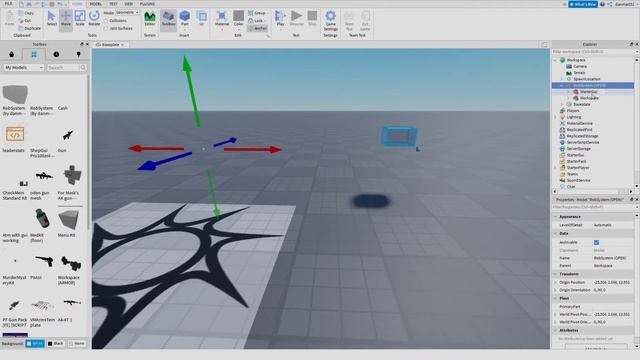The width and height of the screenshot is (640, 360).
Task: Select ServerScriptService in Explorer
Action: click(x=583, y=142)
